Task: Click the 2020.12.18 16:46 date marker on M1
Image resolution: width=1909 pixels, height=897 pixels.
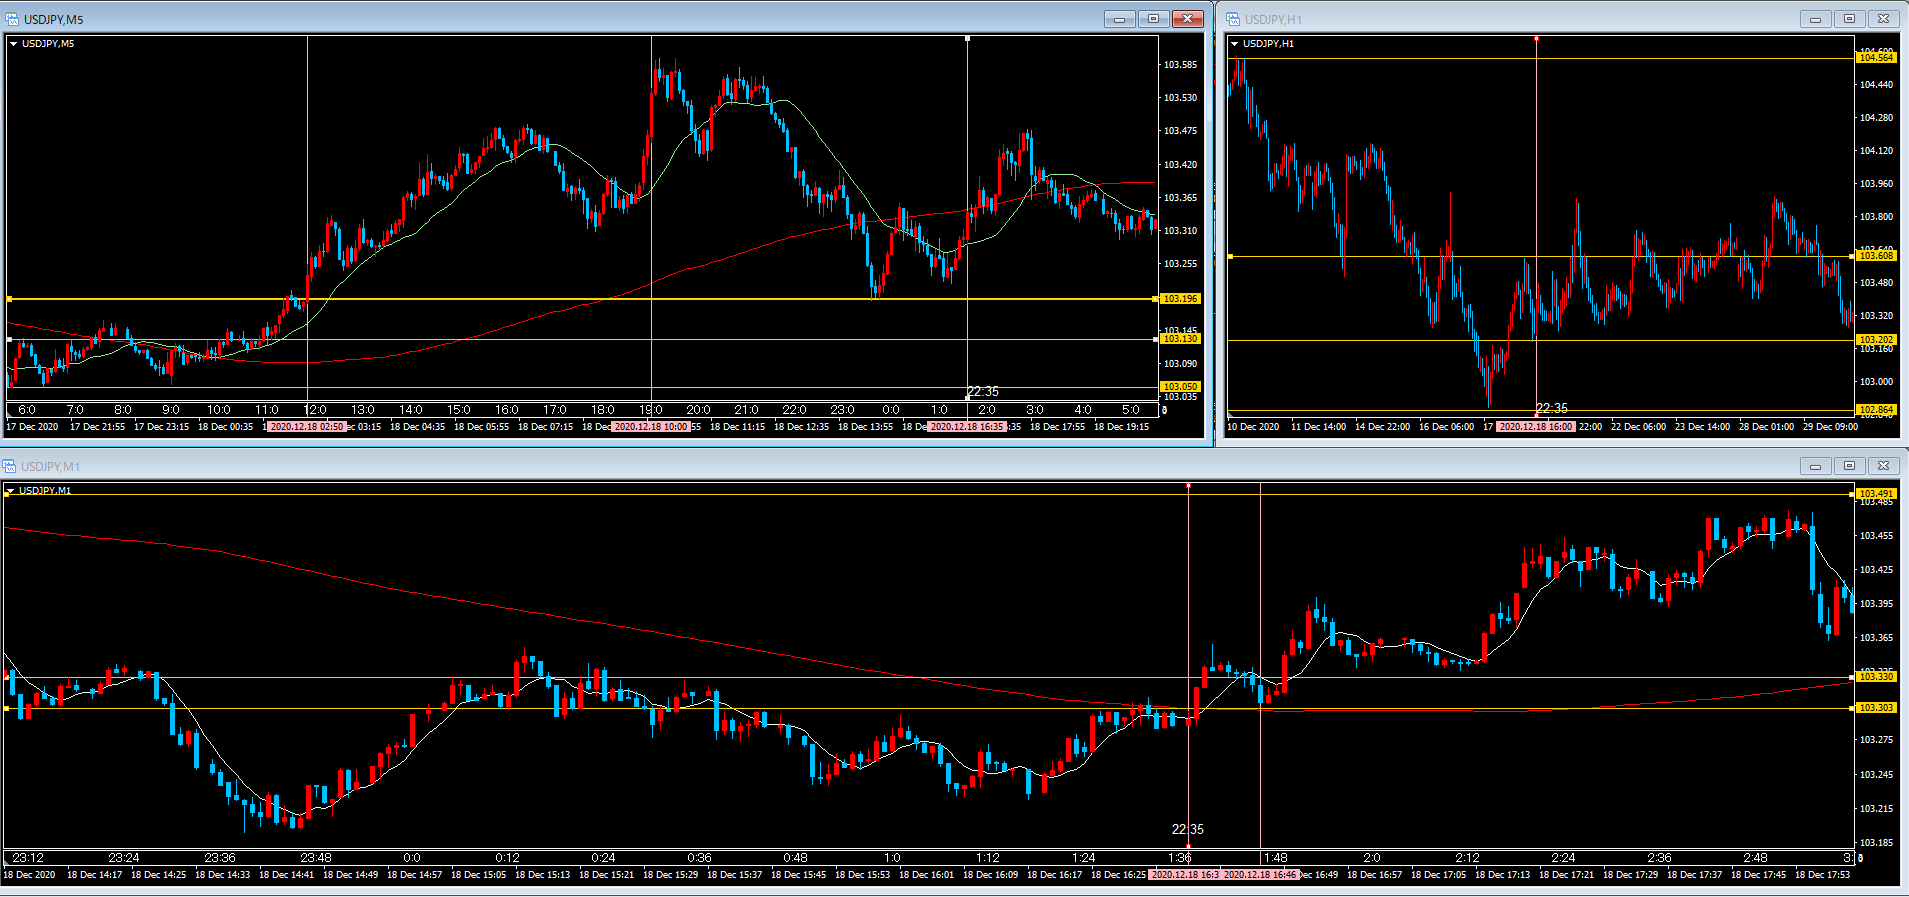Action: coord(1260,875)
